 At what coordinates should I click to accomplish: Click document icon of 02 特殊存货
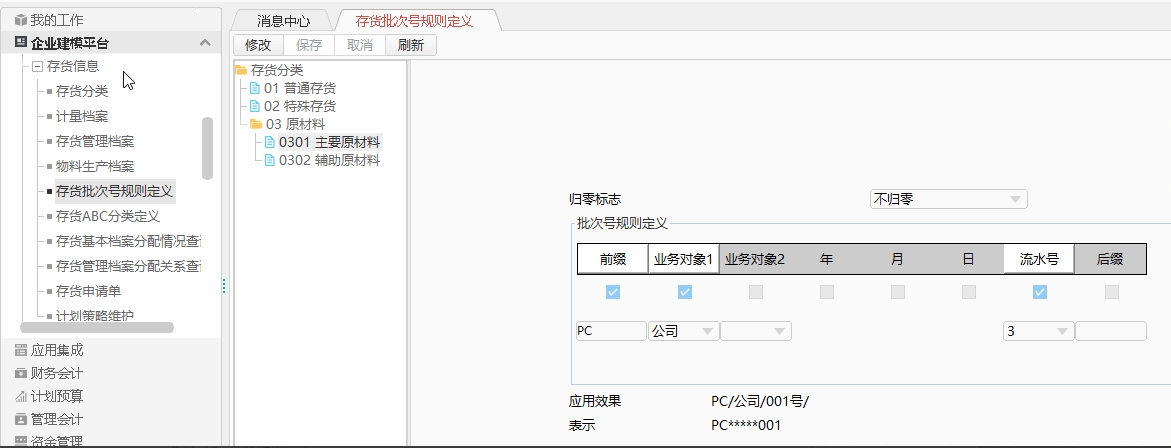pos(255,106)
